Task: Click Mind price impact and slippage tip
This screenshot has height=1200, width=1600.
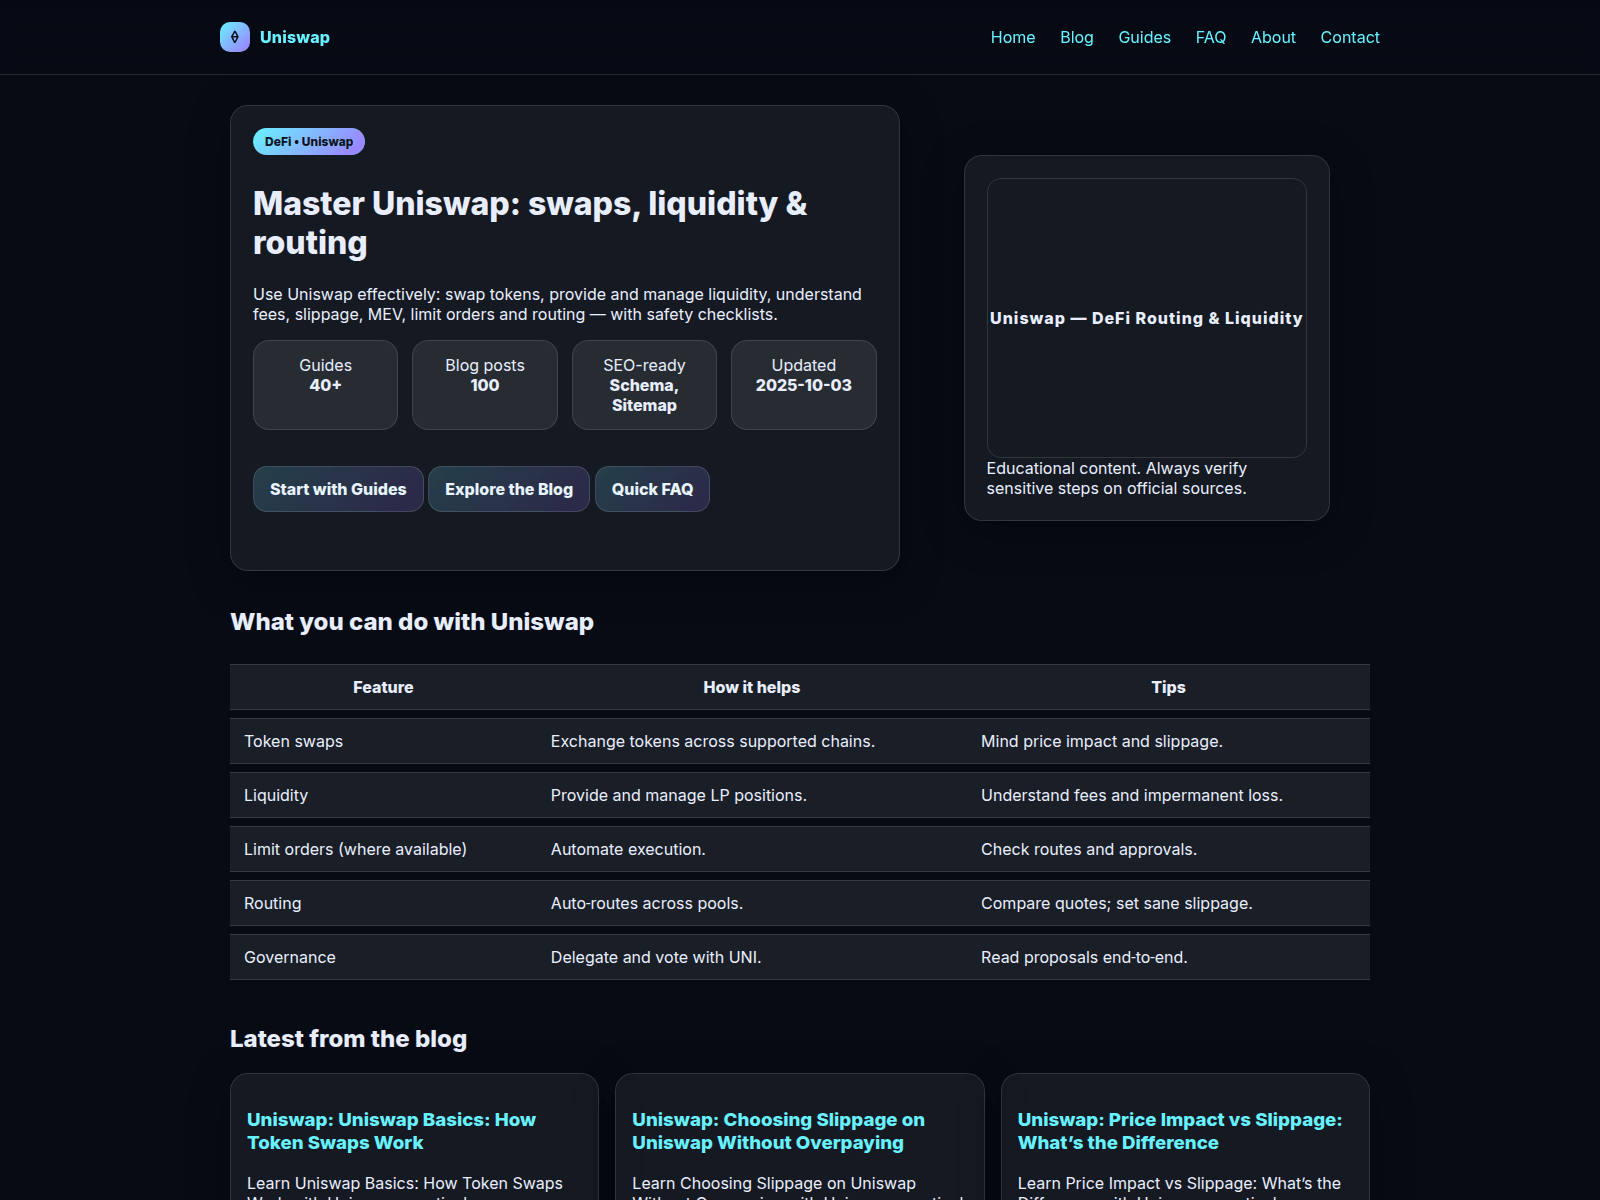Action: pos(1168,741)
